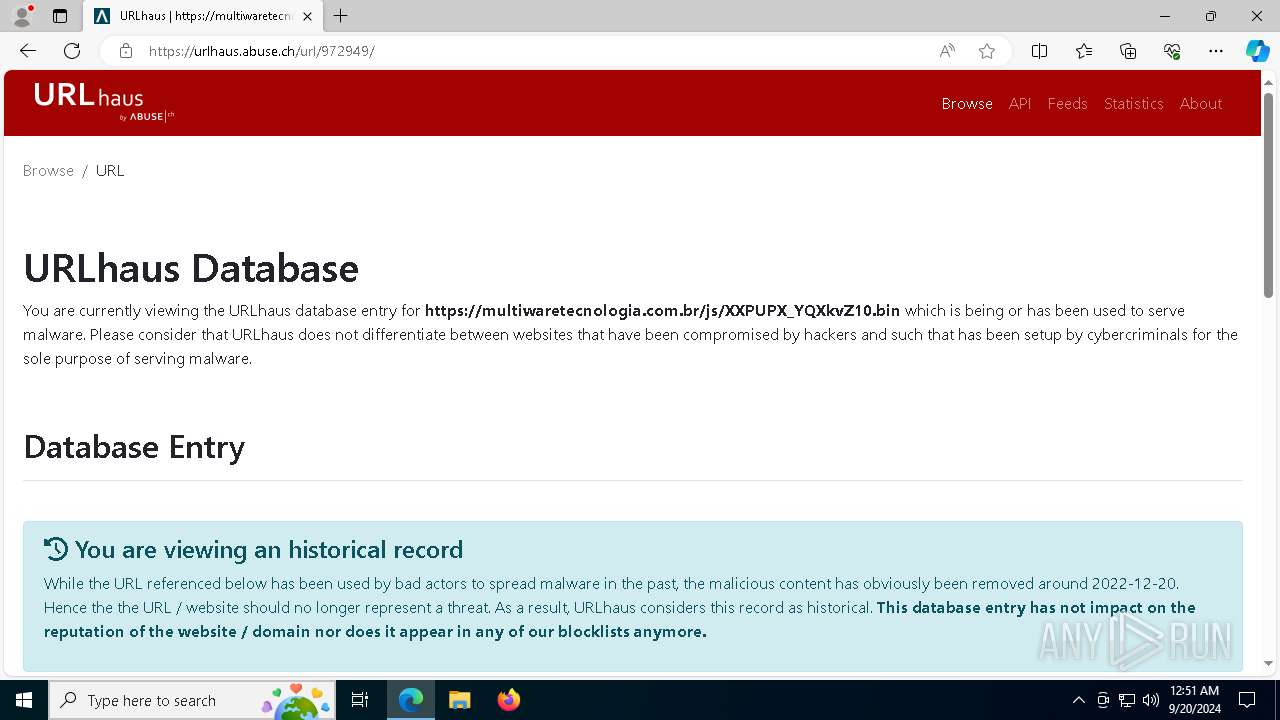This screenshot has width=1280, height=720.
Task: Open the tab actions menu icon
Action: [x=60, y=16]
